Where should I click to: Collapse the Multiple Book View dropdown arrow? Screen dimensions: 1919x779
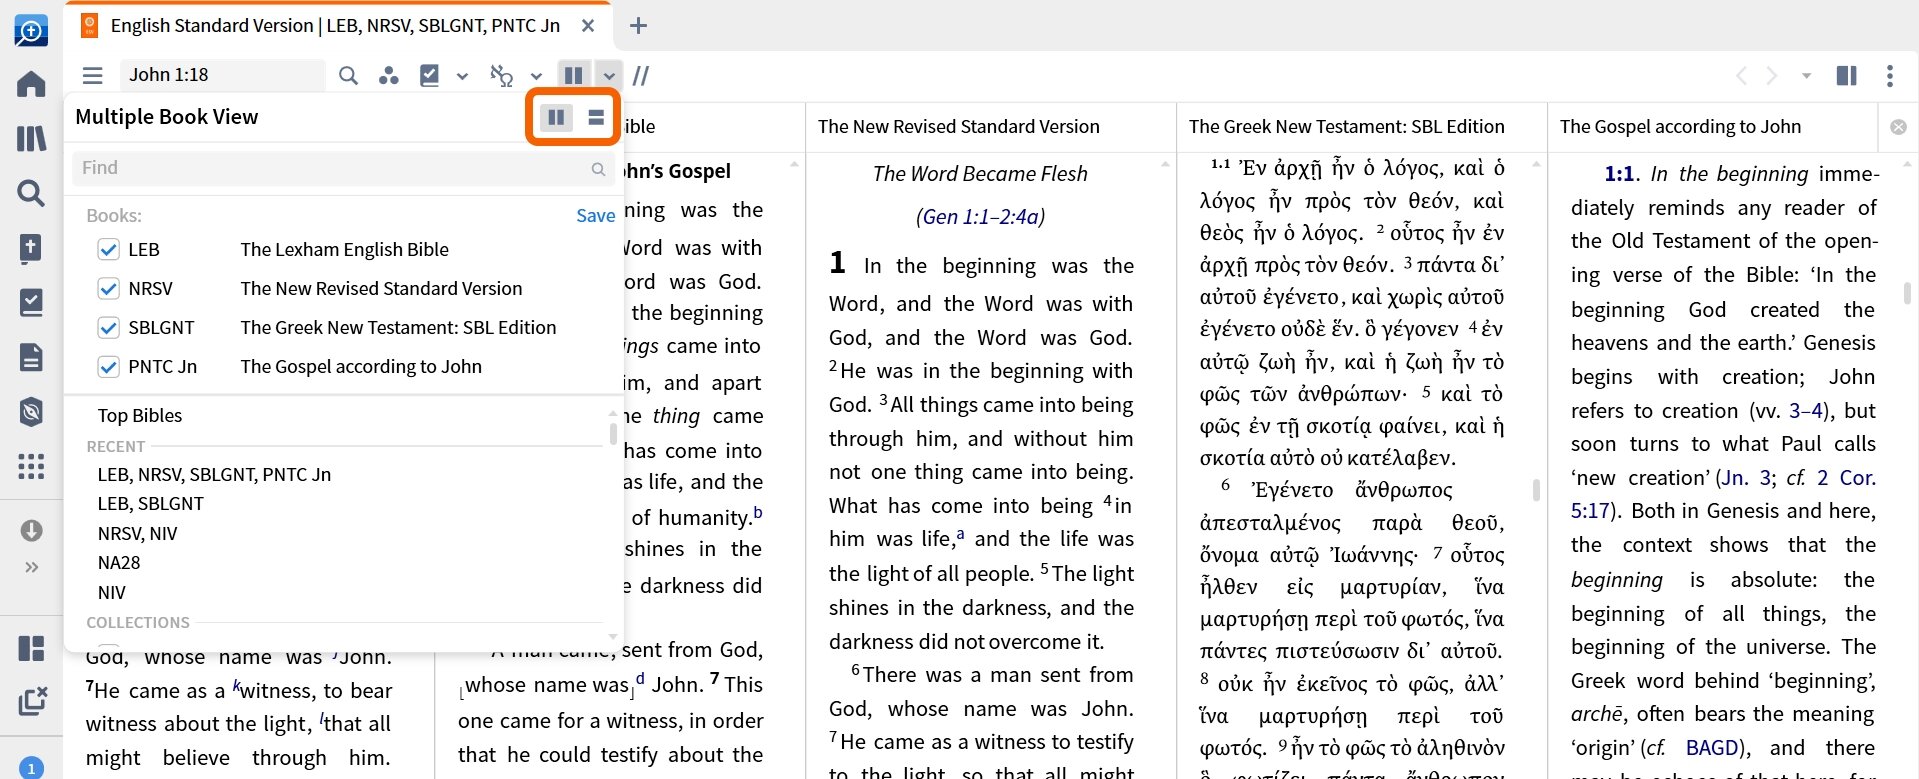tap(608, 75)
